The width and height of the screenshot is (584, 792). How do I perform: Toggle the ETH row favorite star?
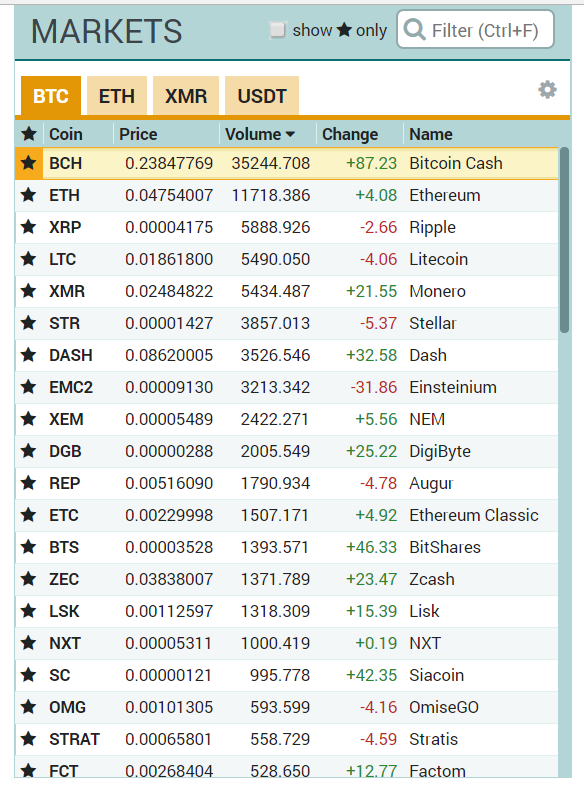(x=29, y=195)
